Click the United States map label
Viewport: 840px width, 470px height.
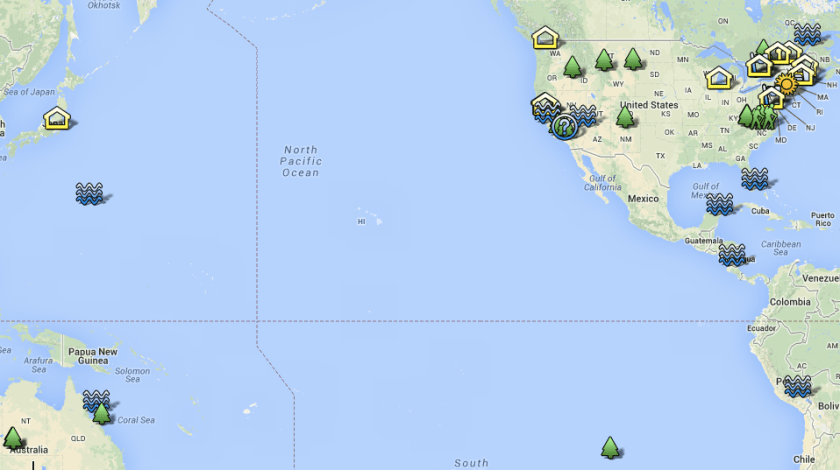tap(649, 105)
